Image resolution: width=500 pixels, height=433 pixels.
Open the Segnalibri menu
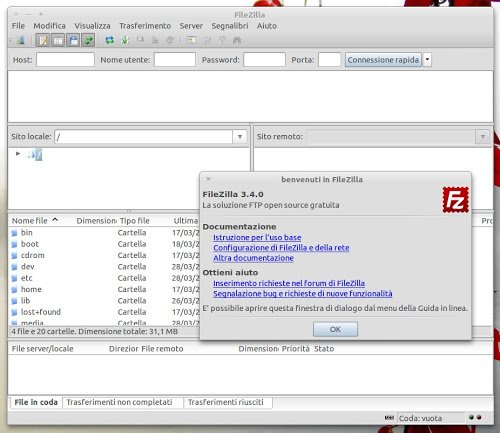pyautogui.click(x=230, y=26)
